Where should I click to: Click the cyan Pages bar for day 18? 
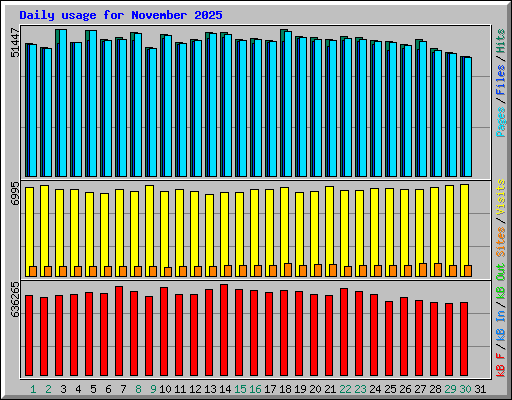tap(288, 104)
